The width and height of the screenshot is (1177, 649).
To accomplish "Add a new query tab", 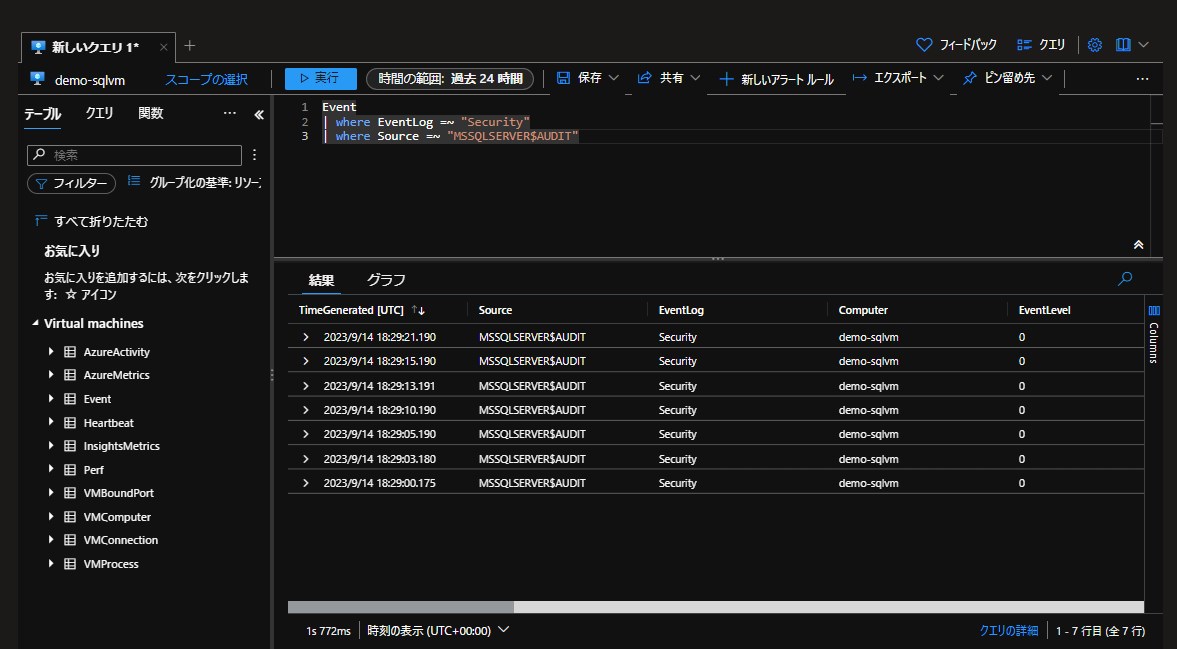I will (x=190, y=46).
